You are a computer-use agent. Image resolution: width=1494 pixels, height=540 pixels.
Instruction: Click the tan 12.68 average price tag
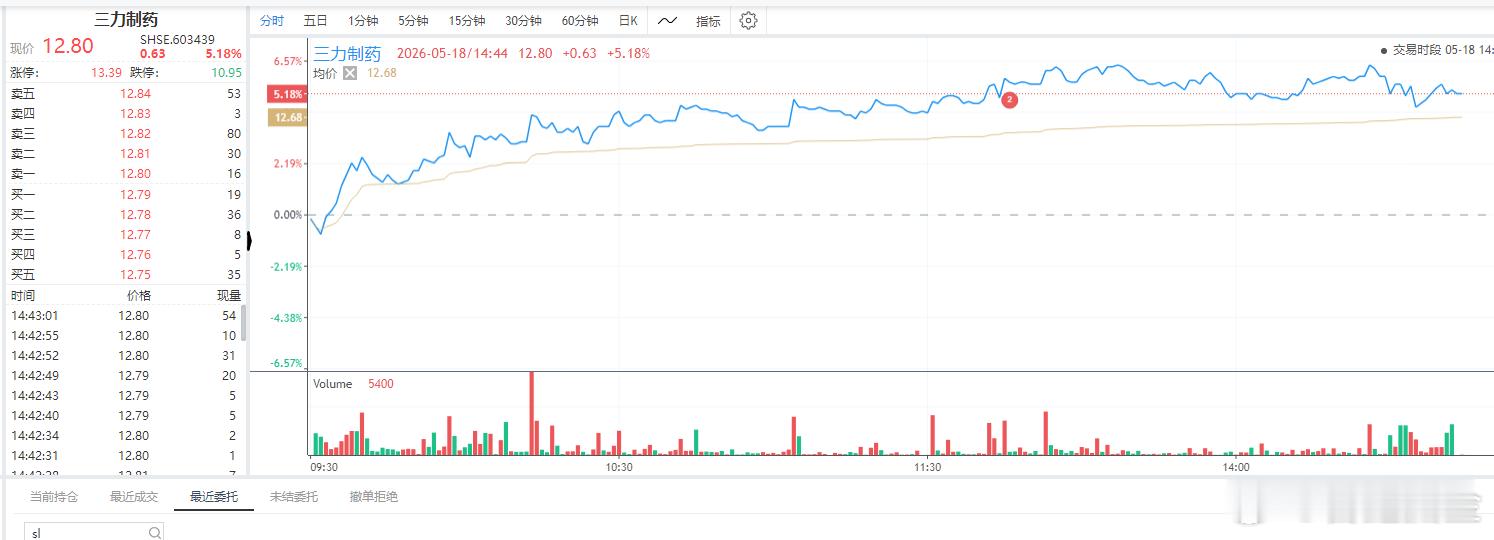click(288, 117)
